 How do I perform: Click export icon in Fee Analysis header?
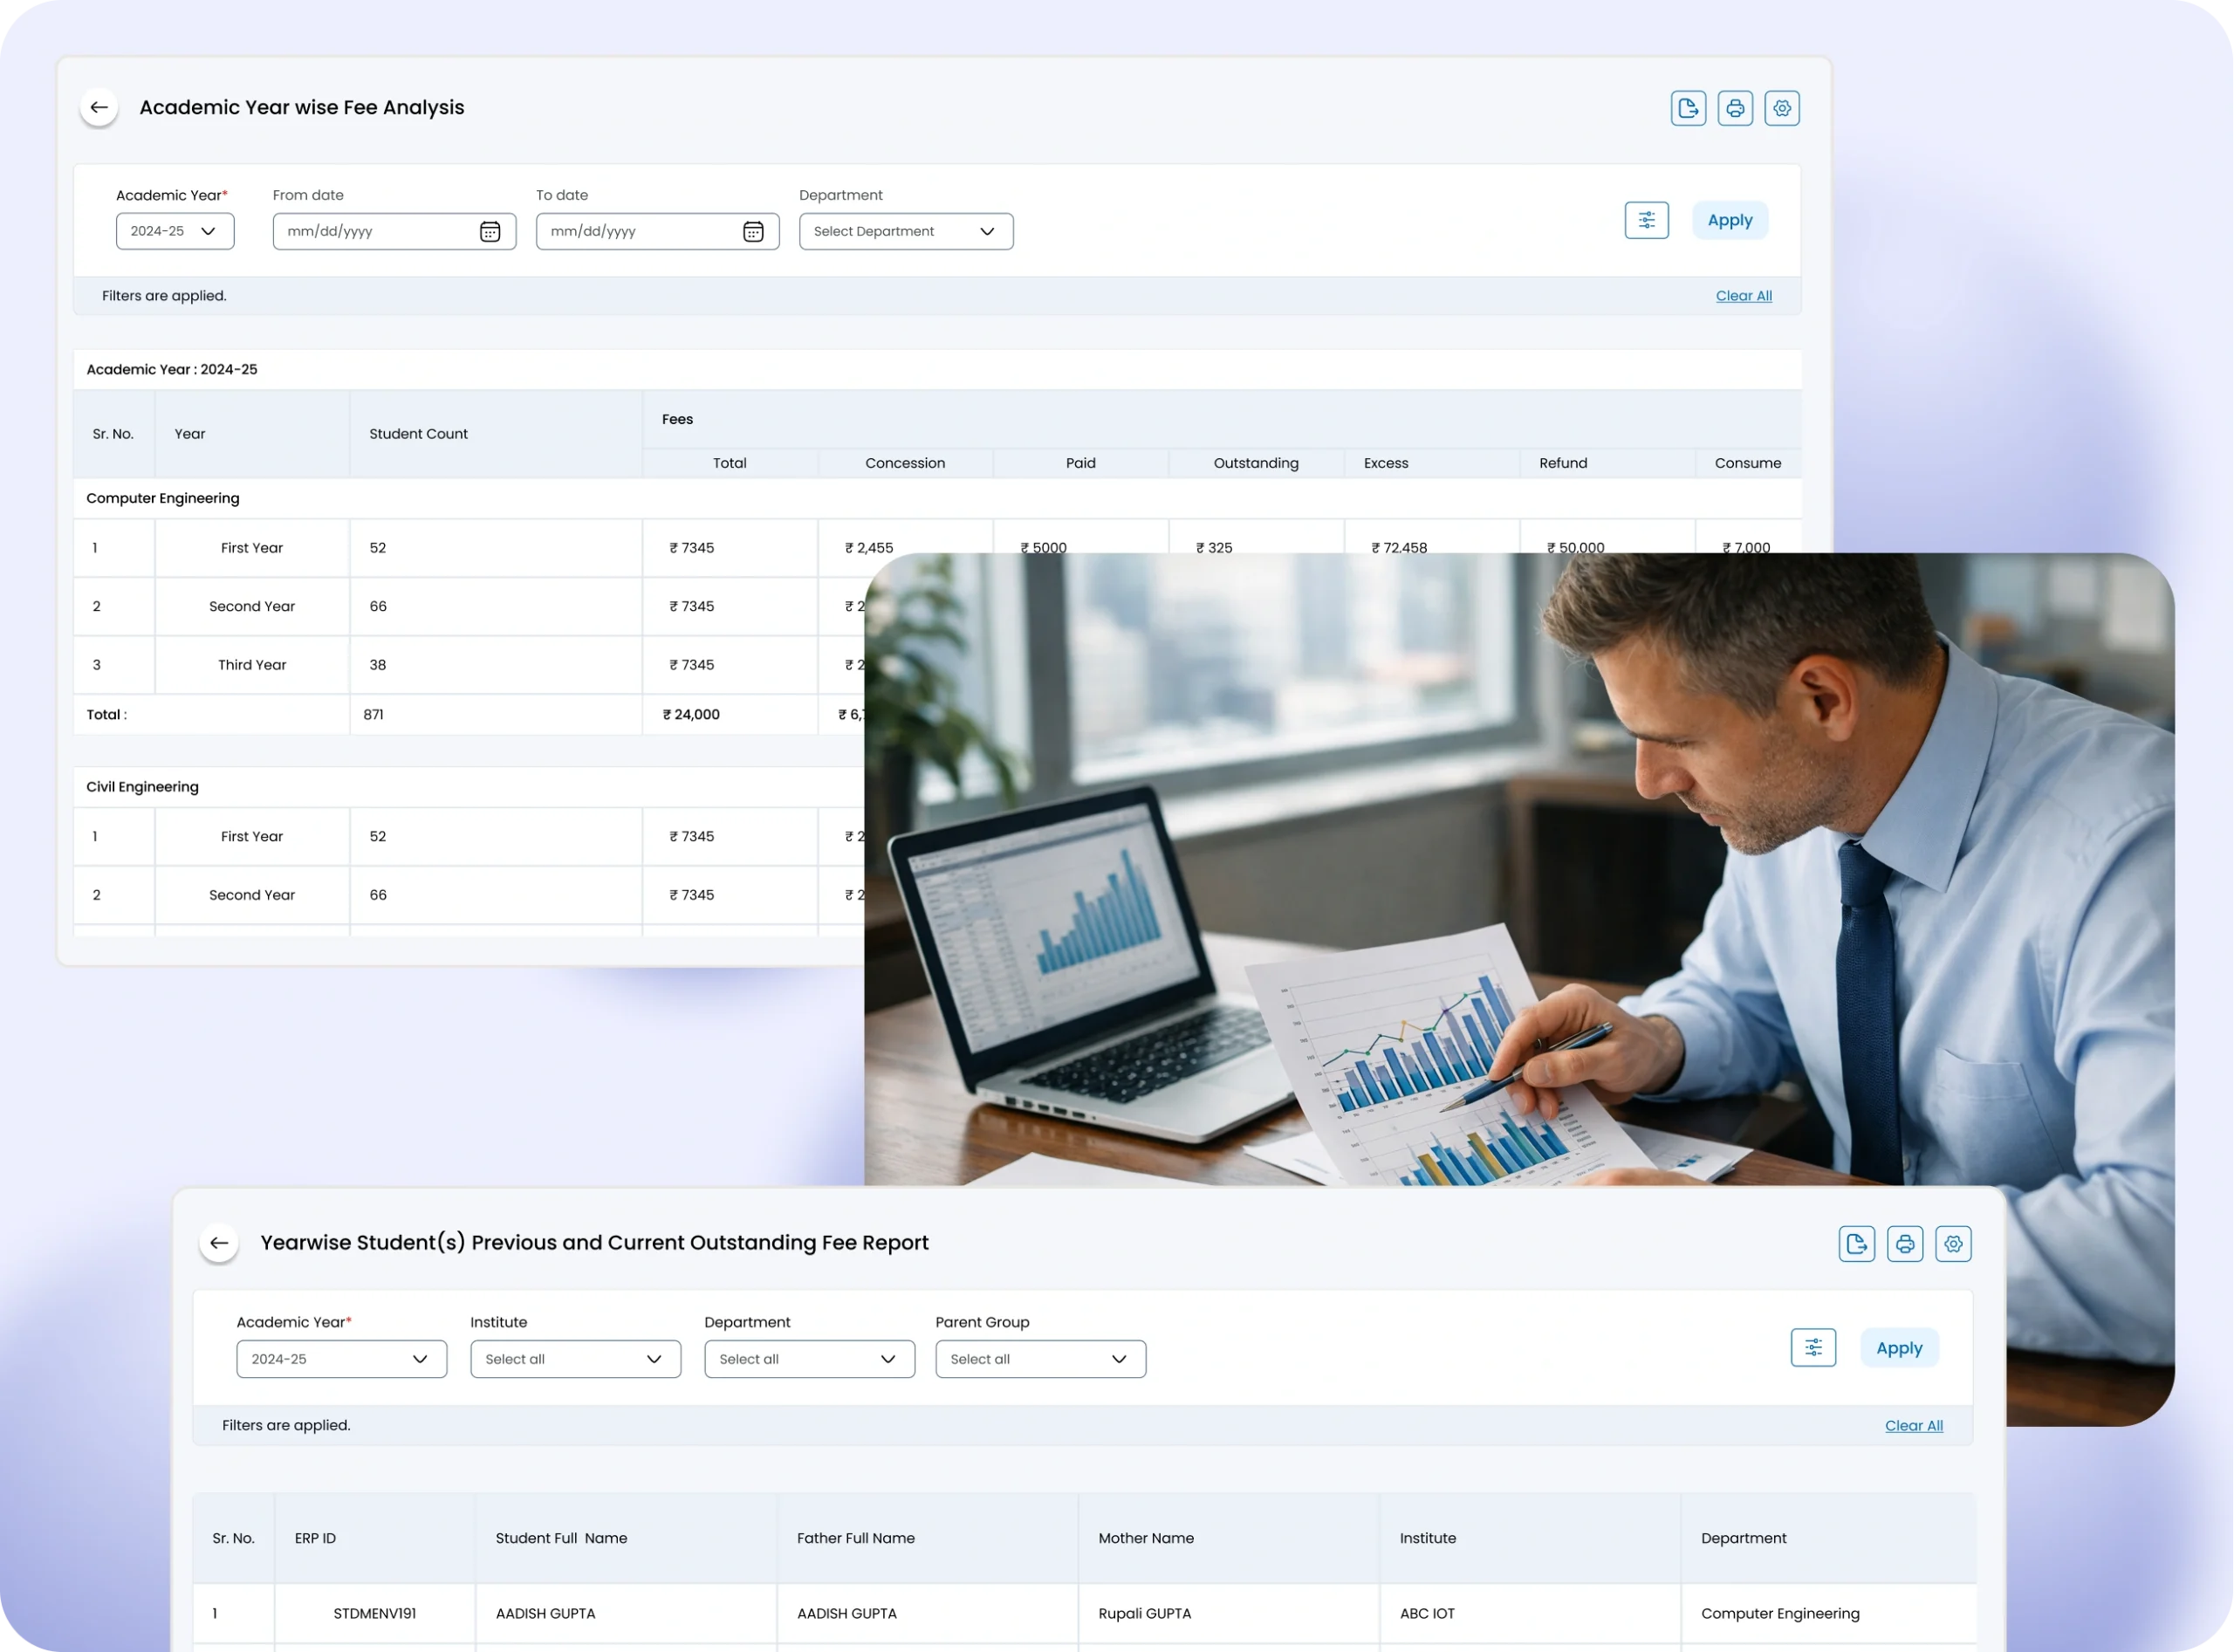tap(1688, 108)
